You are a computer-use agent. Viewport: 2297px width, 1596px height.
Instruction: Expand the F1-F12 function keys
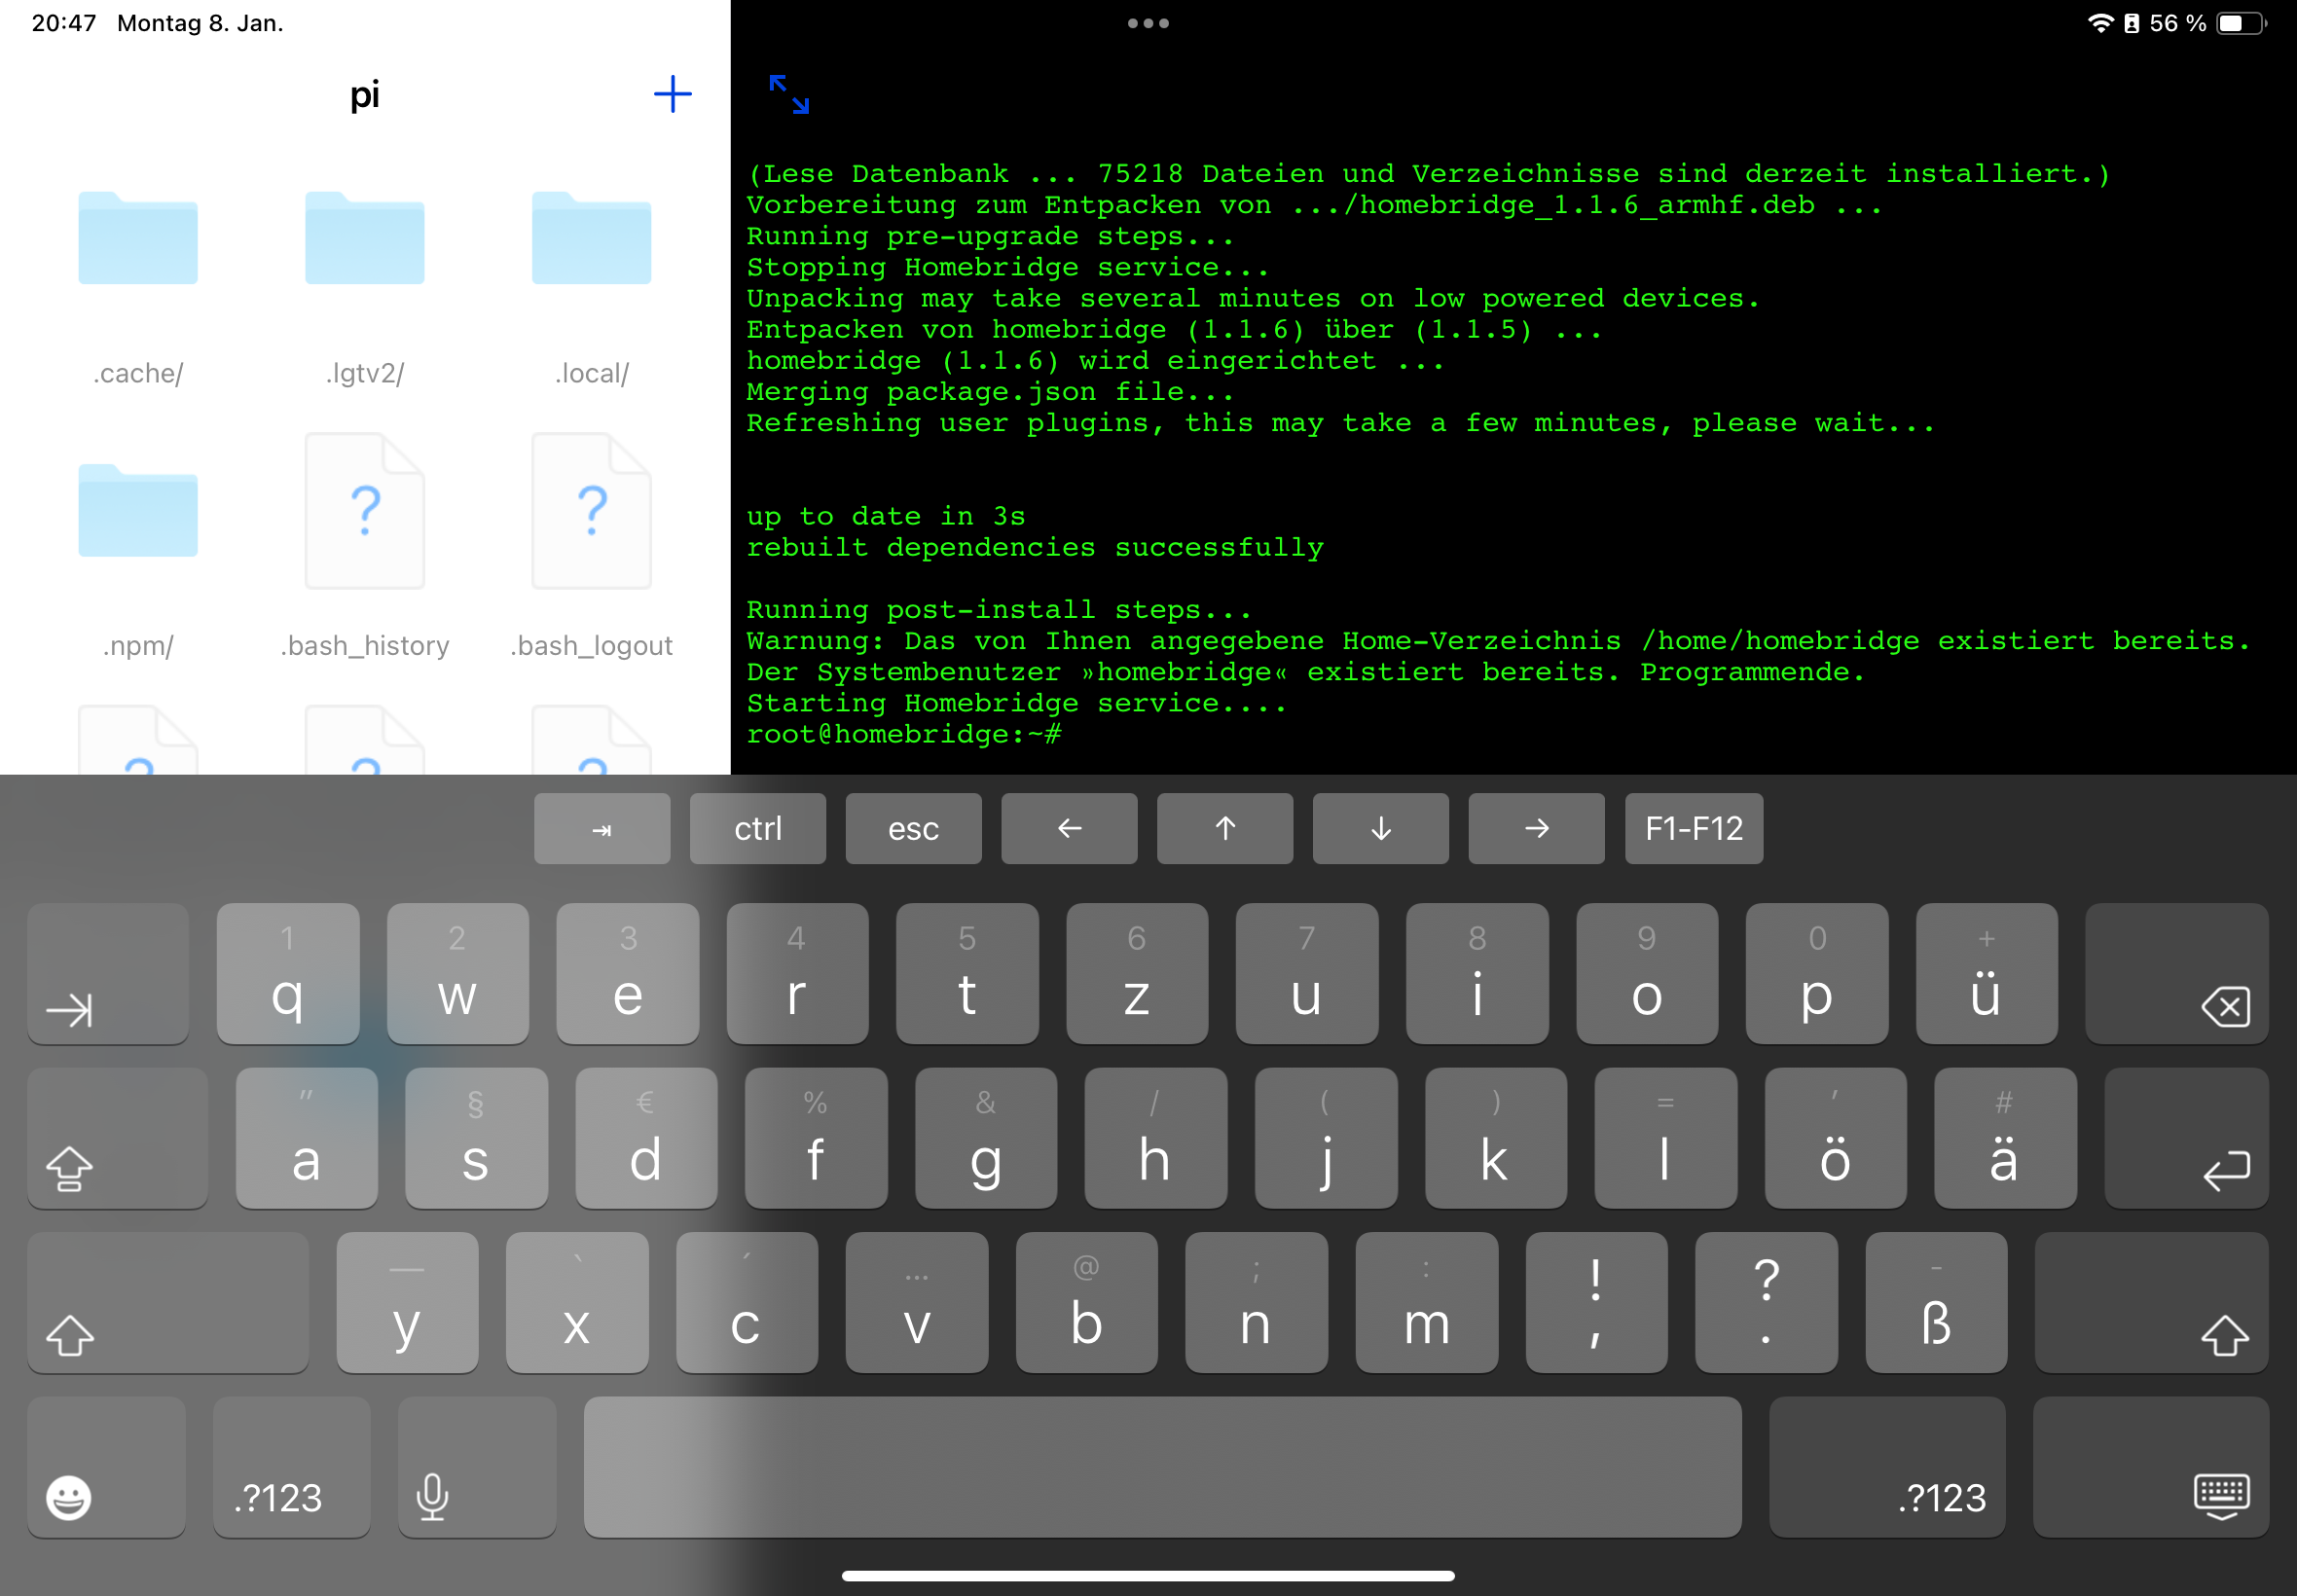point(1693,828)
